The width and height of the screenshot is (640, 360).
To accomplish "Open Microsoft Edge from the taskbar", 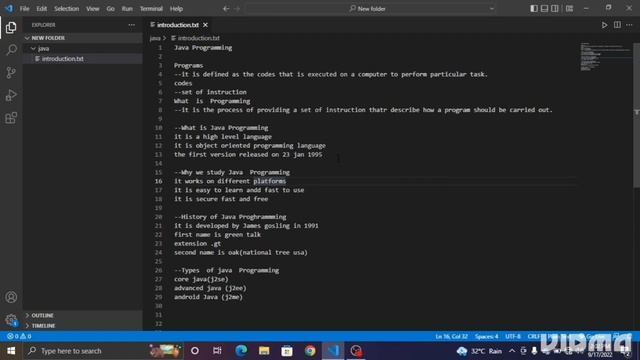I will [241, 351].
